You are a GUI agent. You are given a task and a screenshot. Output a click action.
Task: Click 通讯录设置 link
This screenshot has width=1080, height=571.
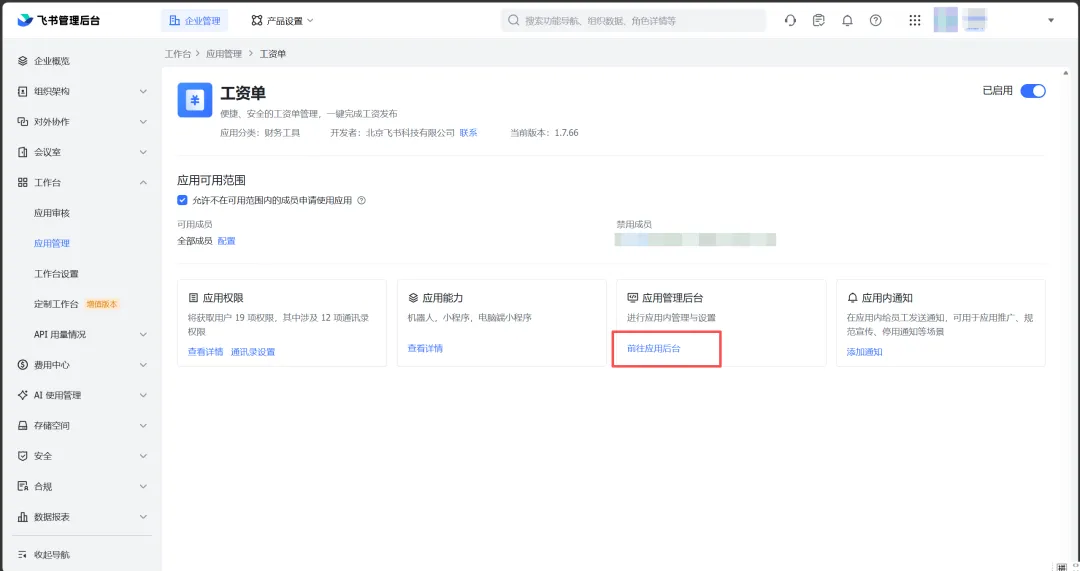click(253, 352)
